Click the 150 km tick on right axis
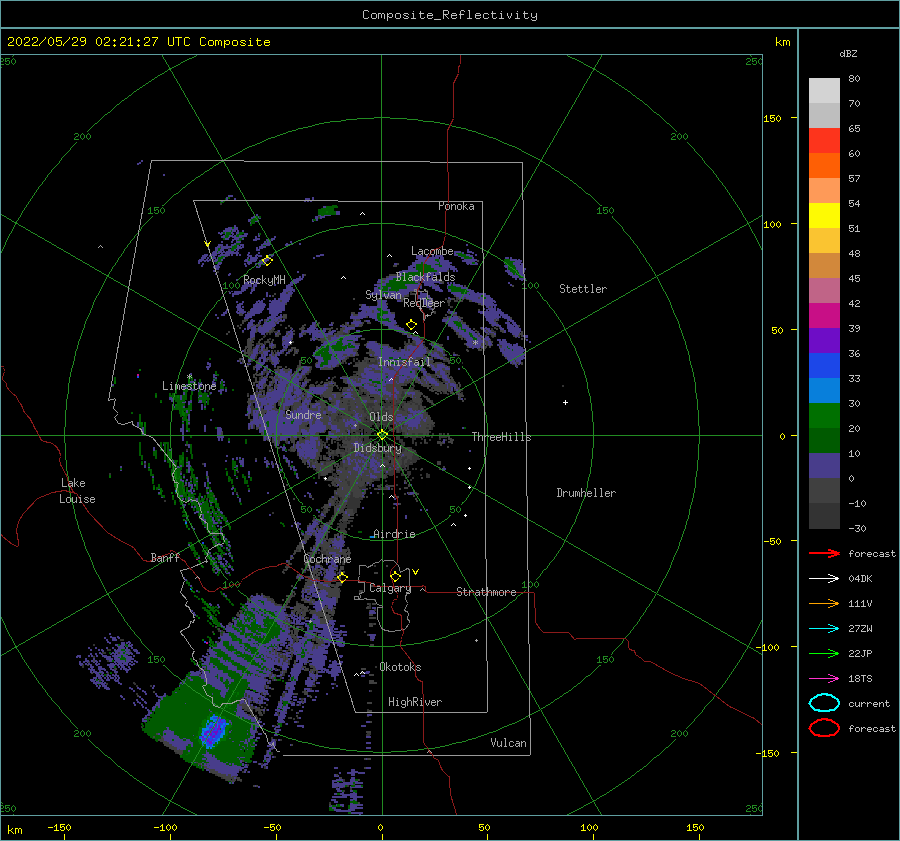900x841 pixels. [772, 118]
